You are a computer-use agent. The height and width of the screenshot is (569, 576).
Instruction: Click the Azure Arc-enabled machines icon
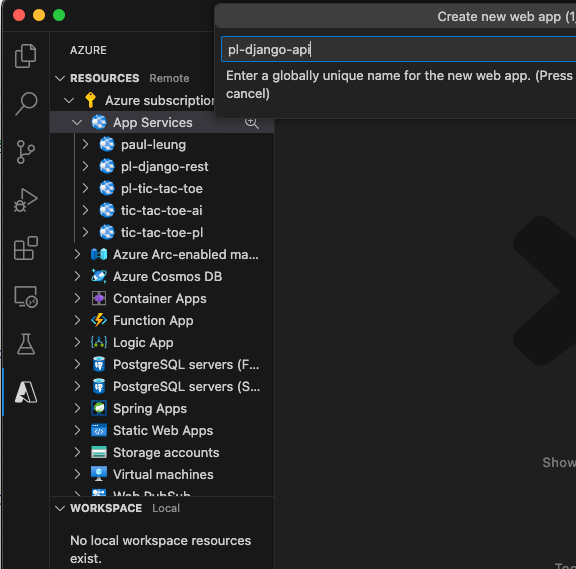point(99,254)
